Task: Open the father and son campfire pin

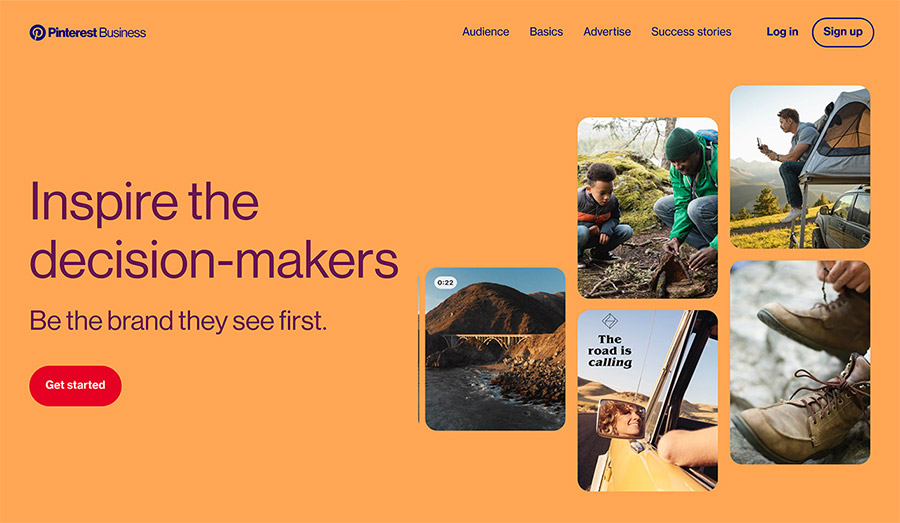Action: 647,208
